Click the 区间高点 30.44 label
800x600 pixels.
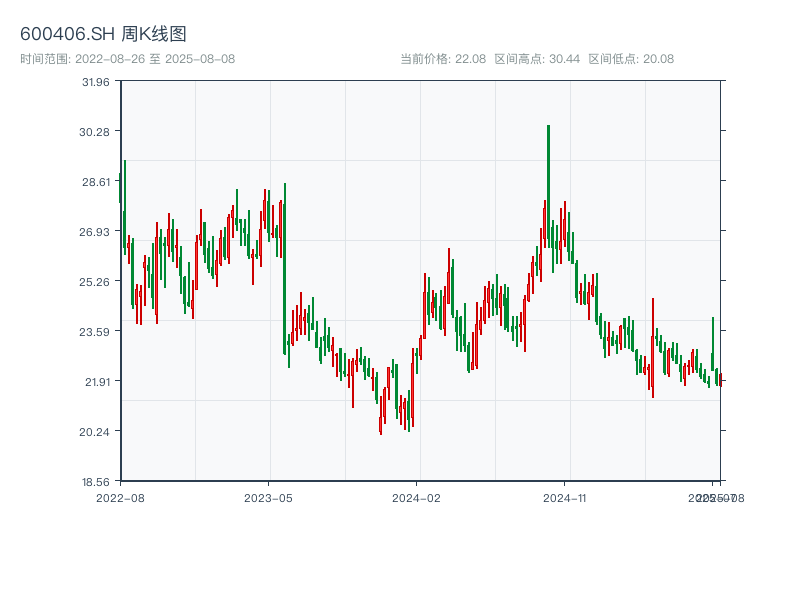point(537,59)
